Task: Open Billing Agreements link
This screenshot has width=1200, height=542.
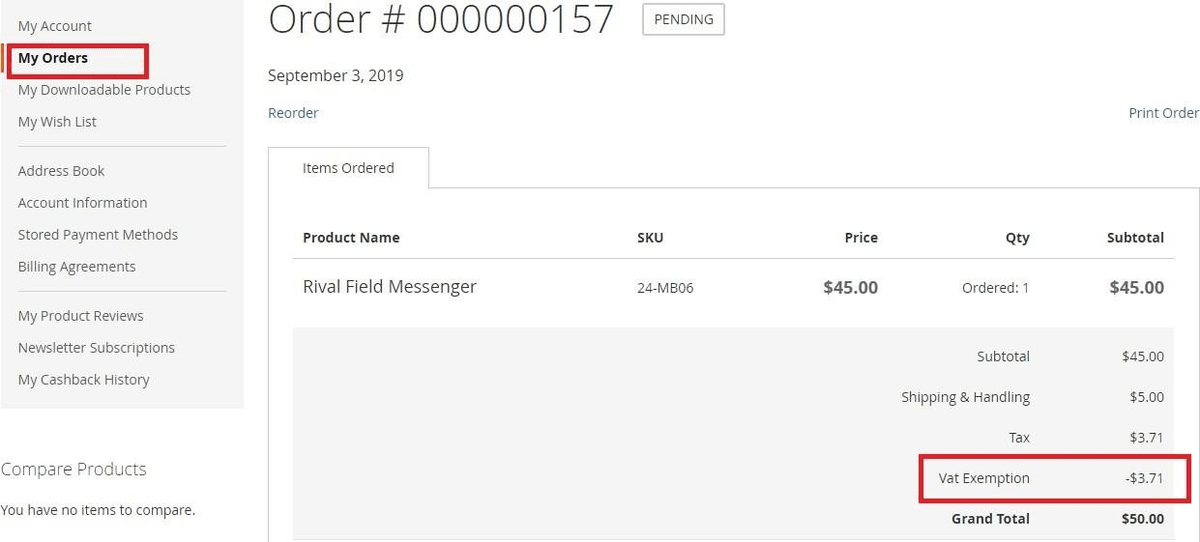Action: pyautogui.click(x=77, y=267)
